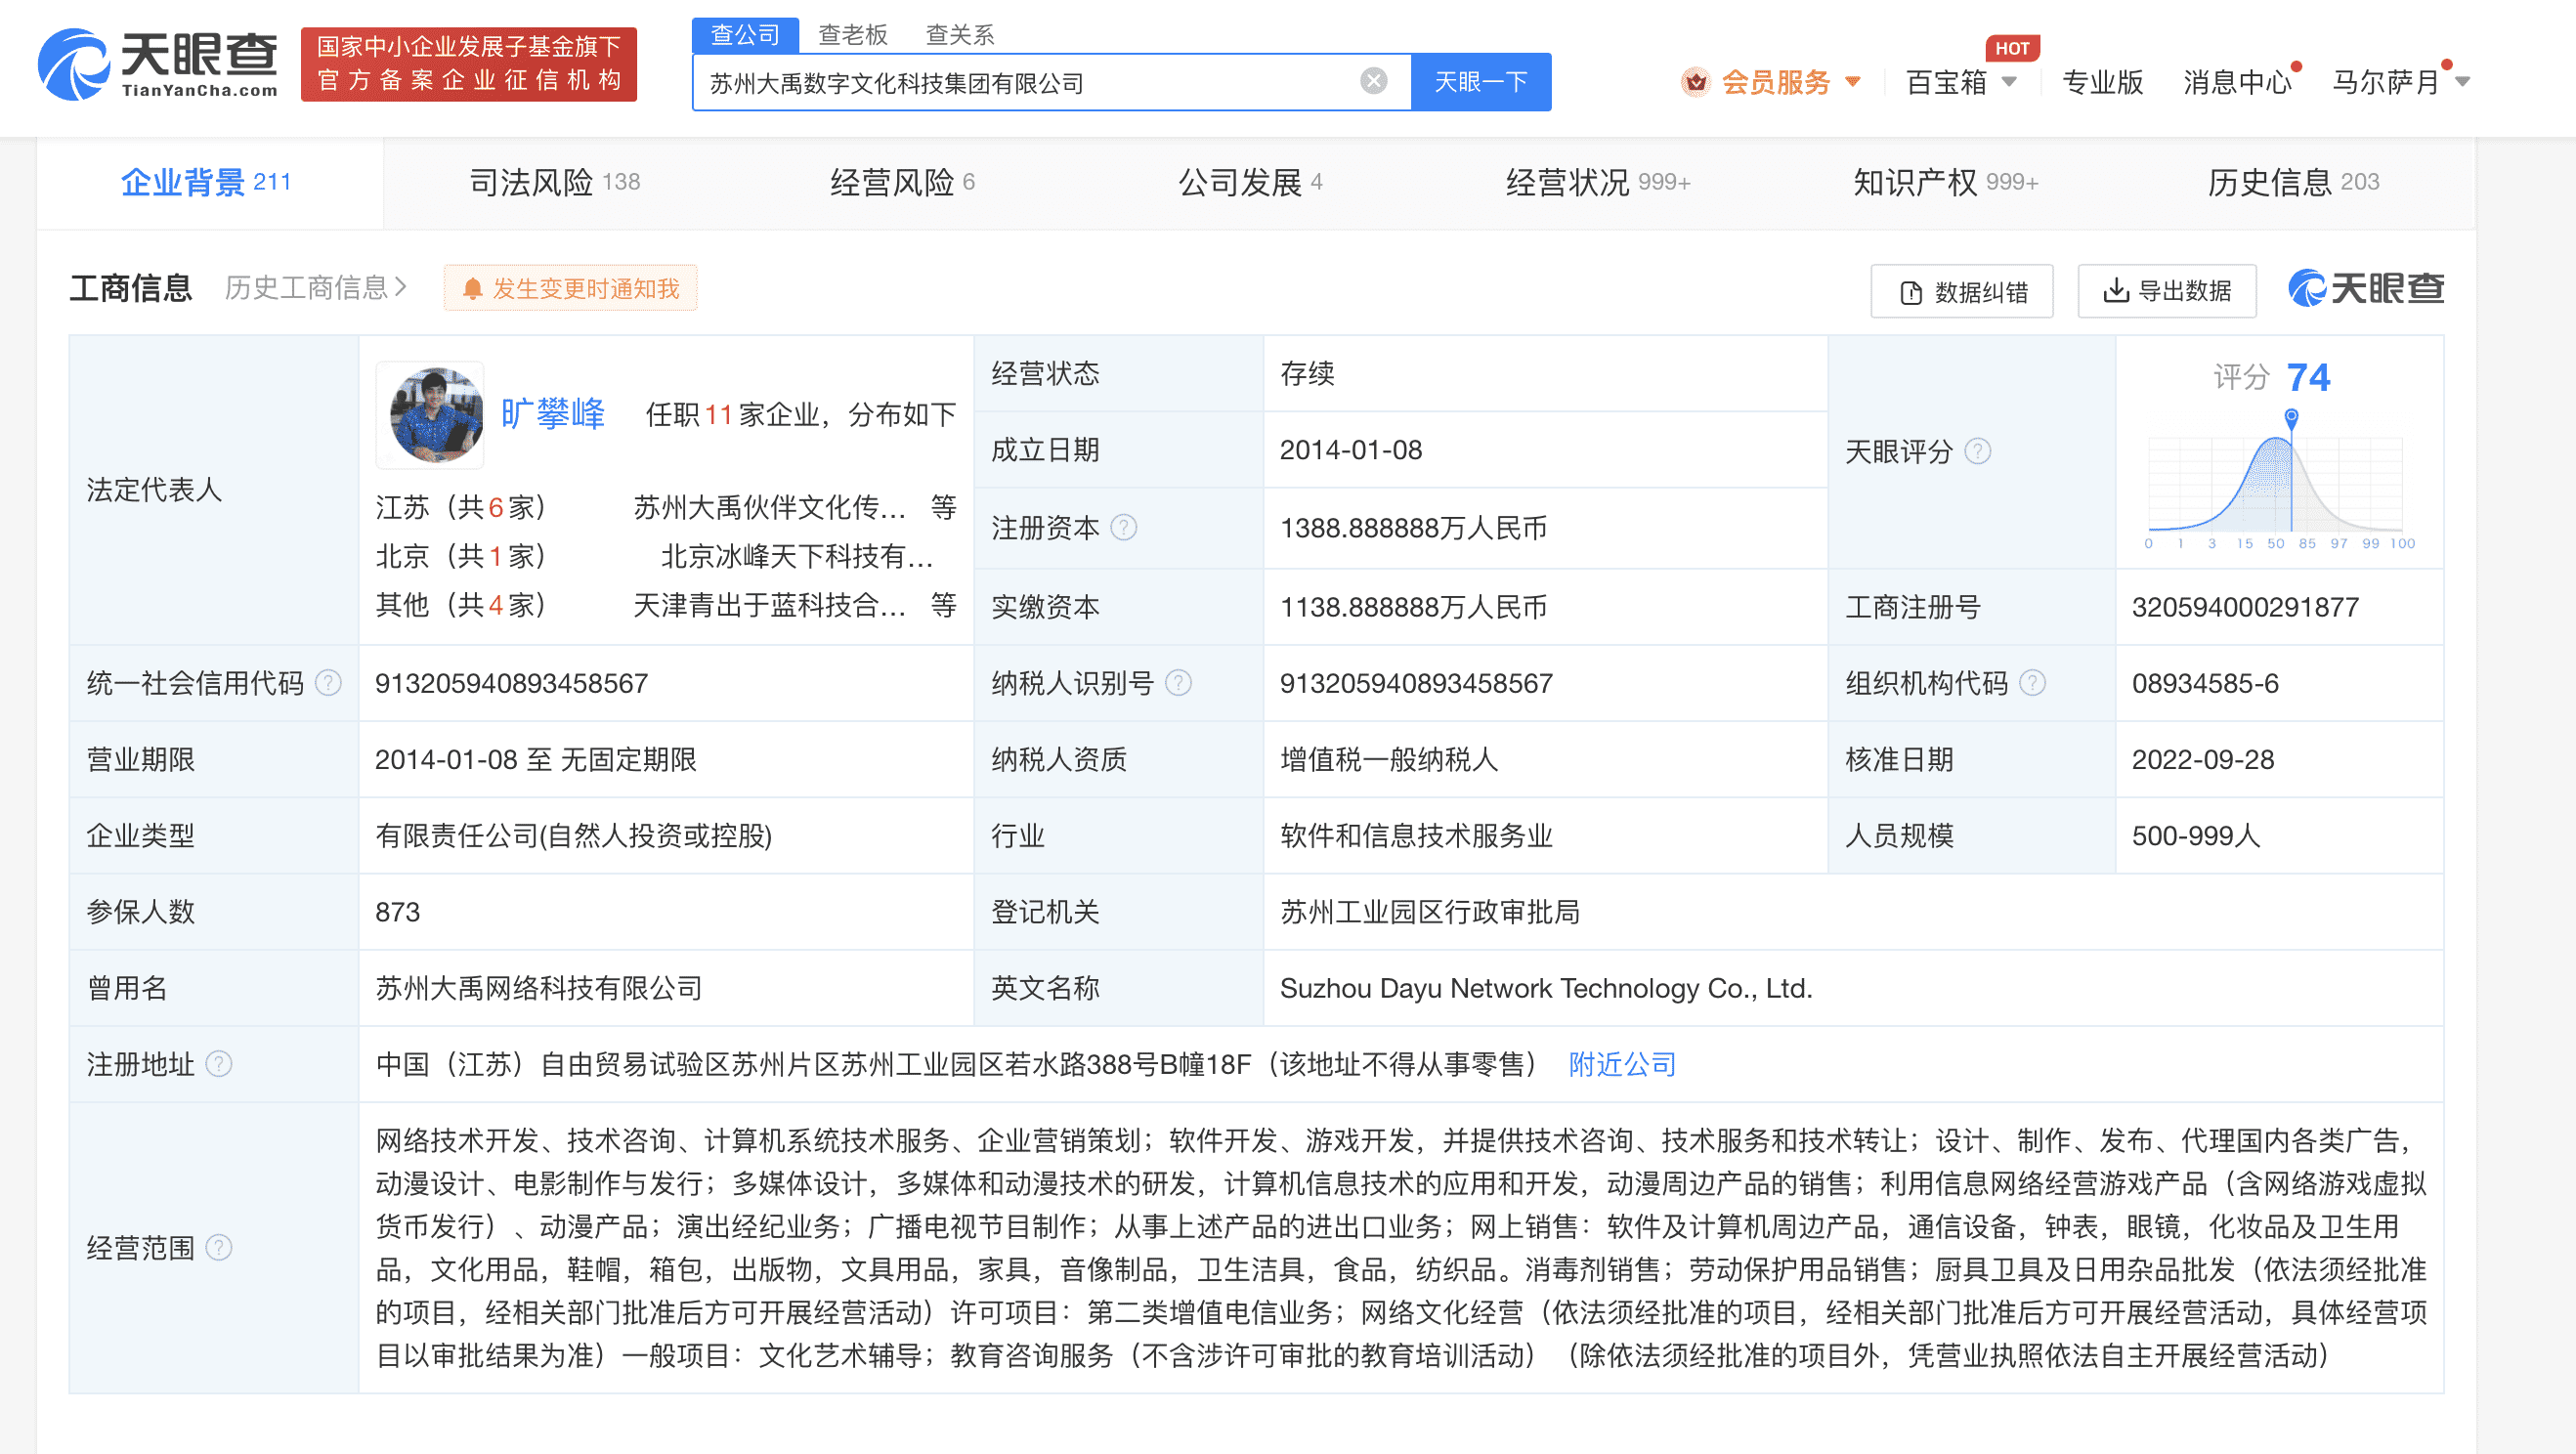Select organization code 08934585-6
This screenshot has width=2576, height=1454.
click(2205, 683)
